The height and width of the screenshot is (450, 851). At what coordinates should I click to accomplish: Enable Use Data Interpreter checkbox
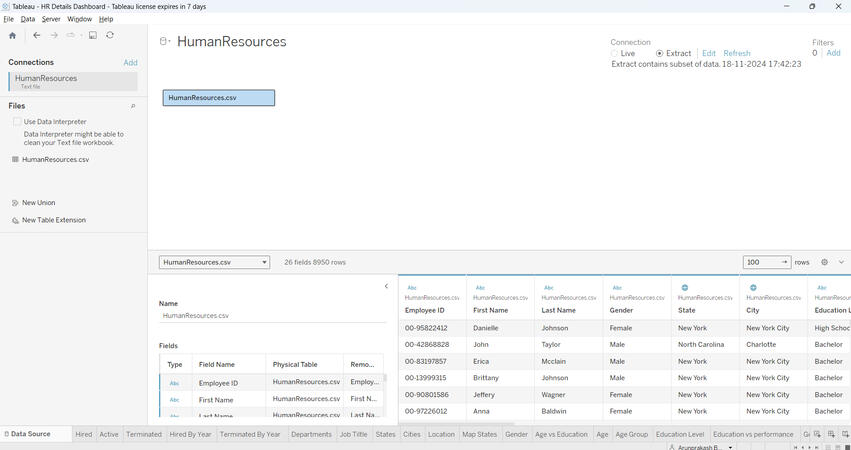tap(17, 122)
